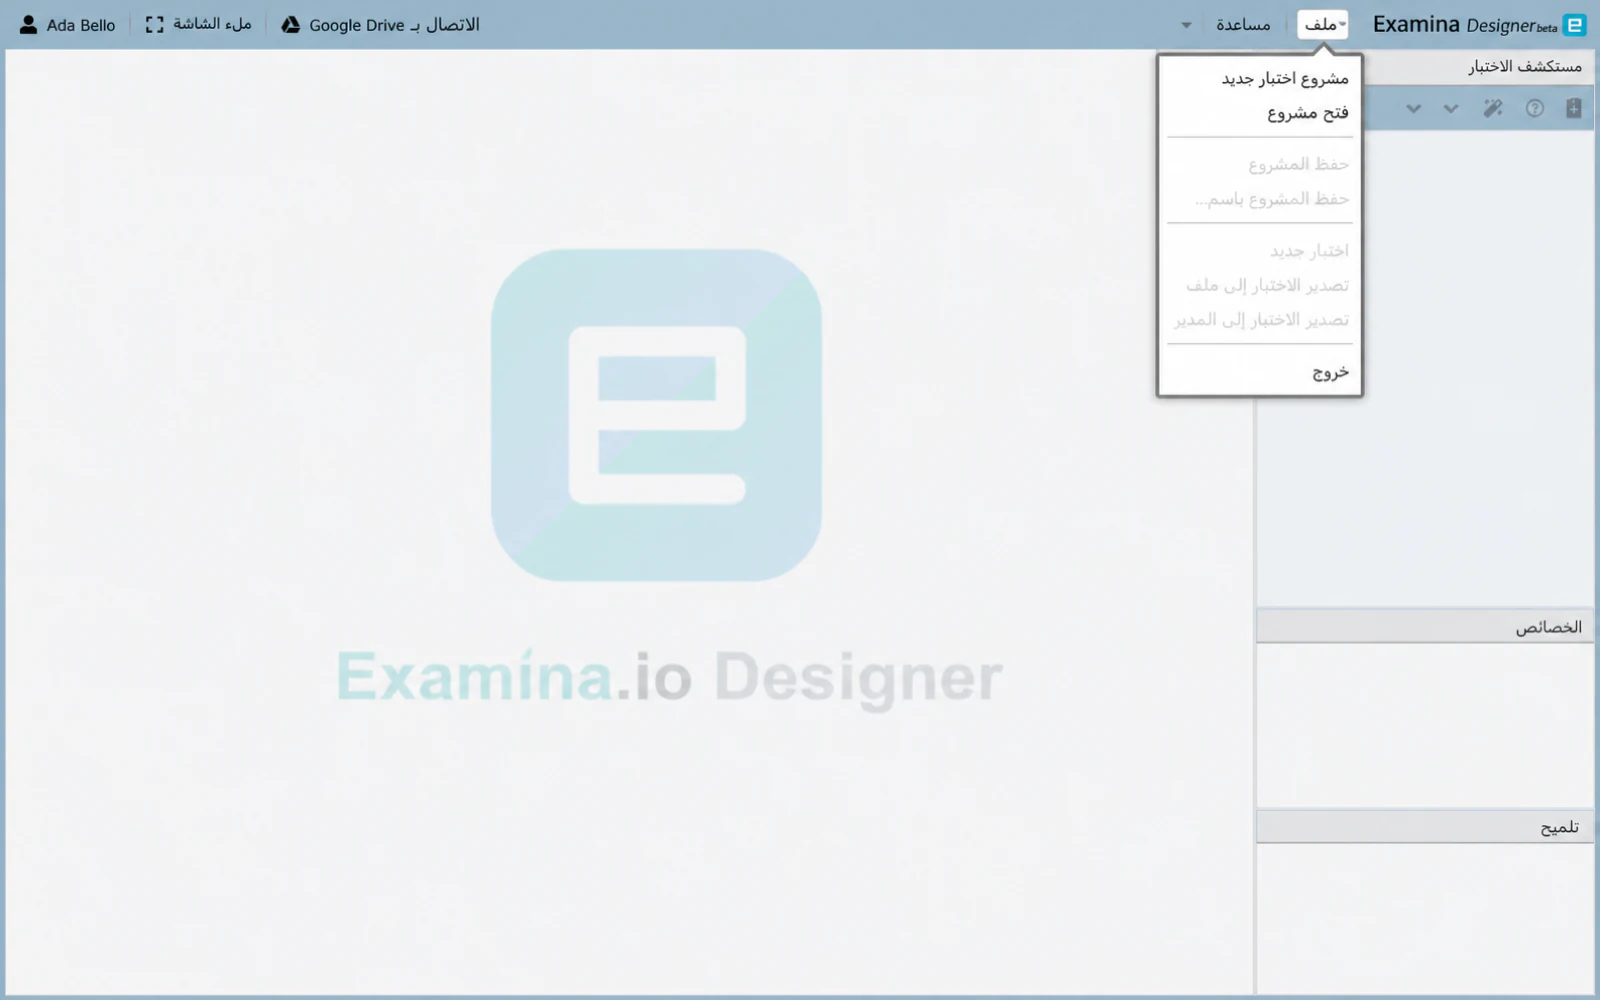Click the Google Drive connect icon
The image size is (1600, 1000).
click(290, 25)
